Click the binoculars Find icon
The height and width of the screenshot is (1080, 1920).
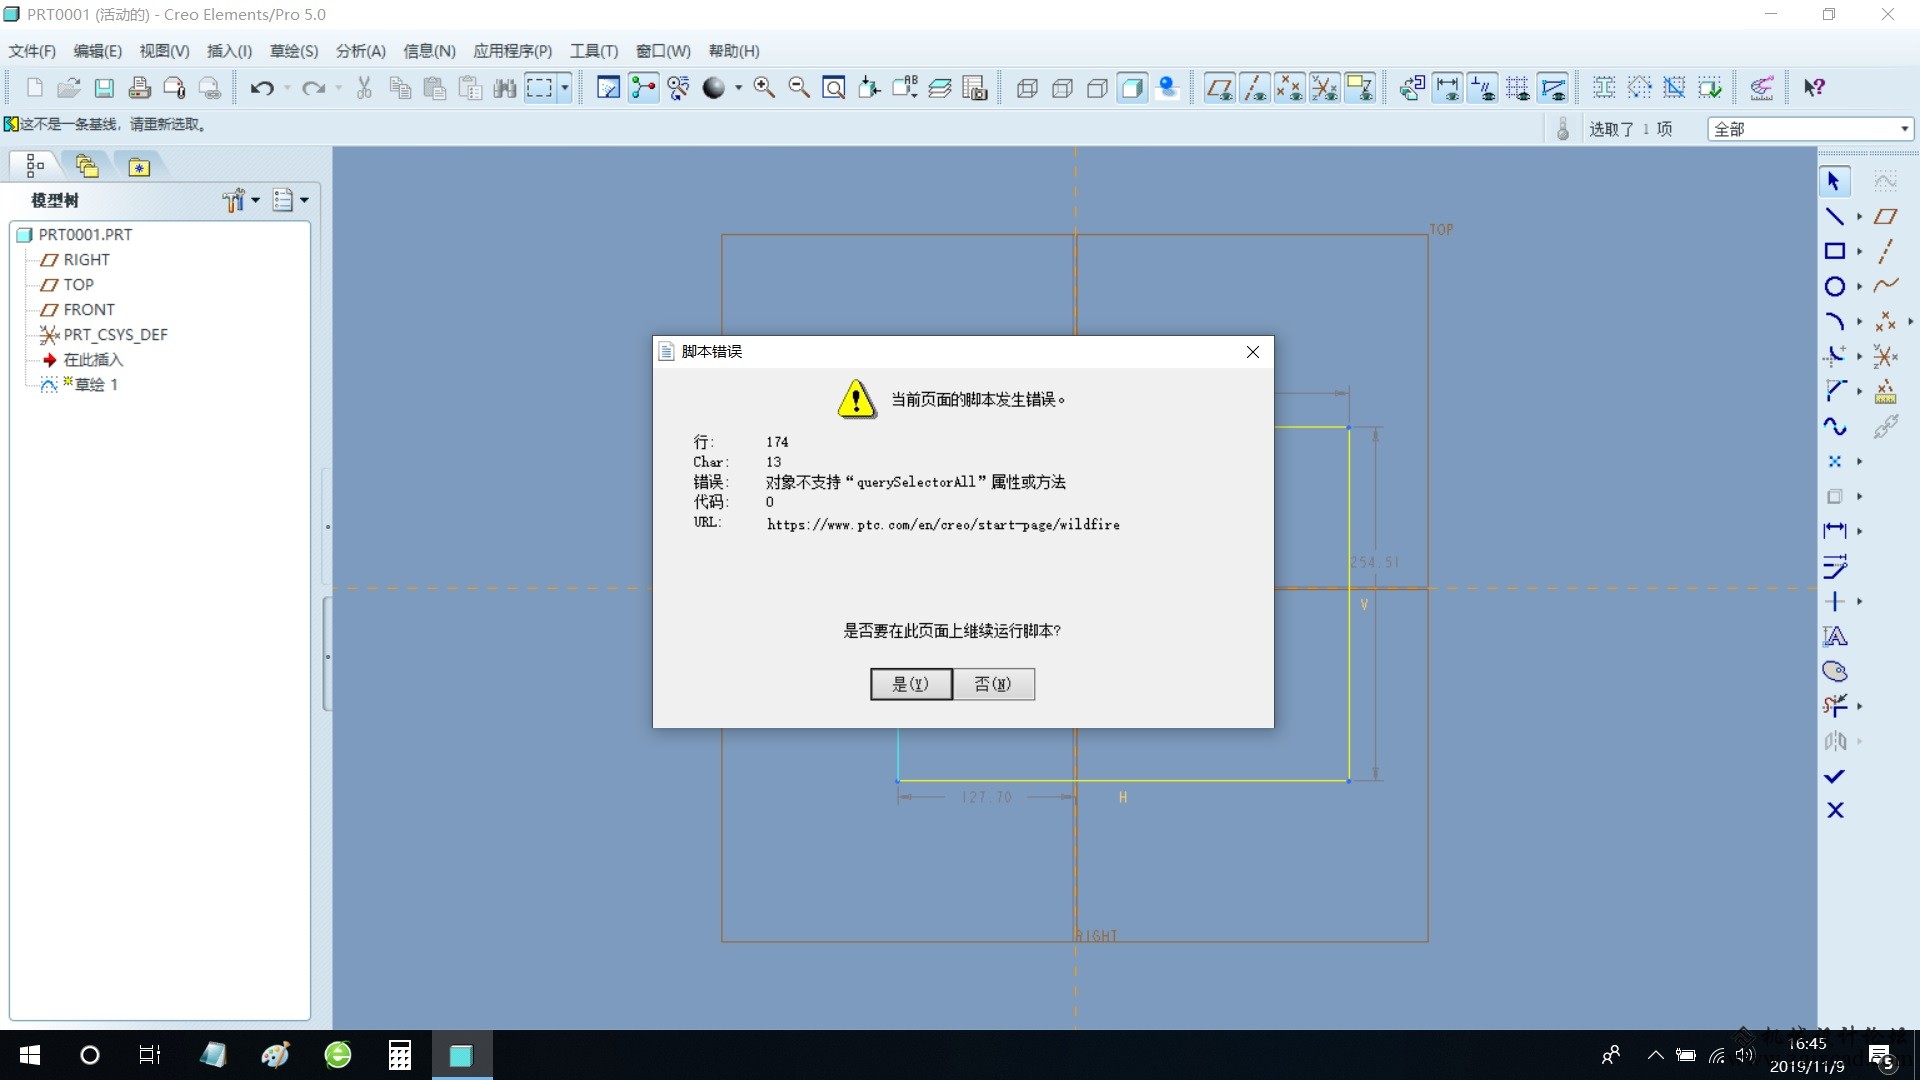(x=505, y=88)
